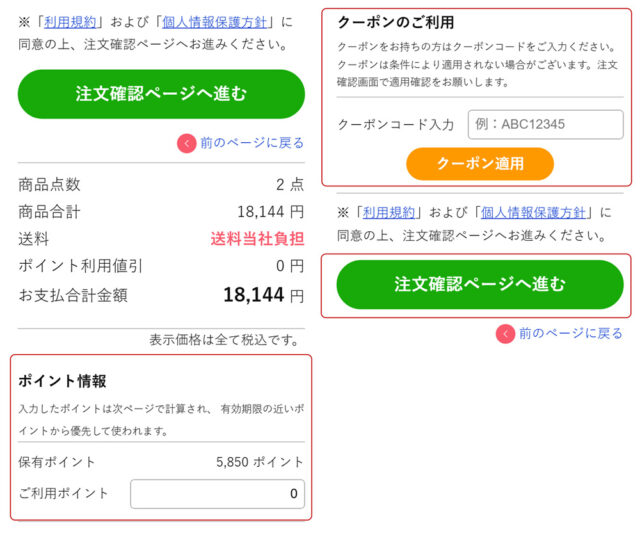Apply coupon with the orange クーポン適用 button

480,163
